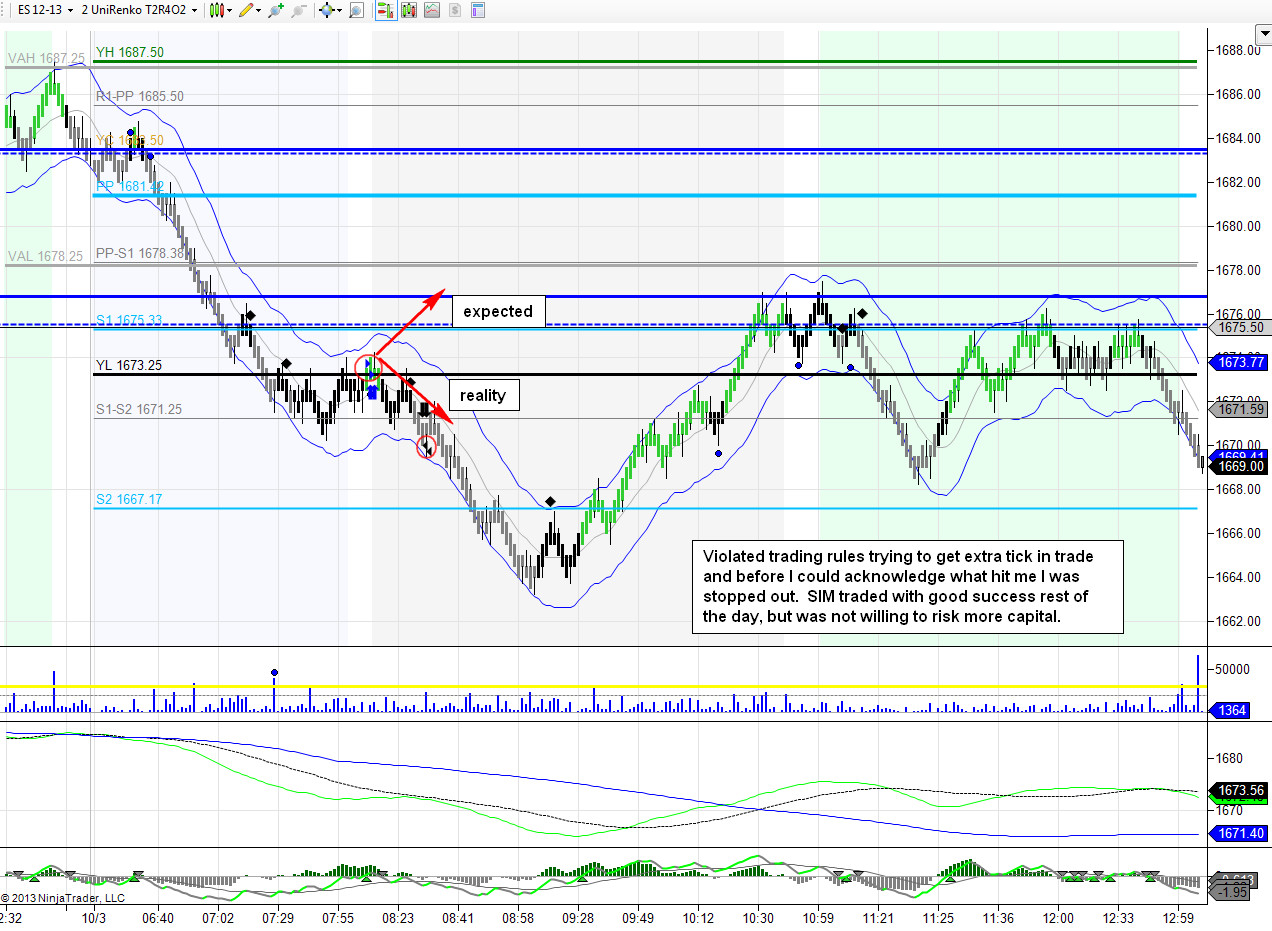Expand the drawing tools dropdown arrow
Image resolution: width=1272 pixels, height=931 pixels.
pyautogui.click(x=259, y=10)
